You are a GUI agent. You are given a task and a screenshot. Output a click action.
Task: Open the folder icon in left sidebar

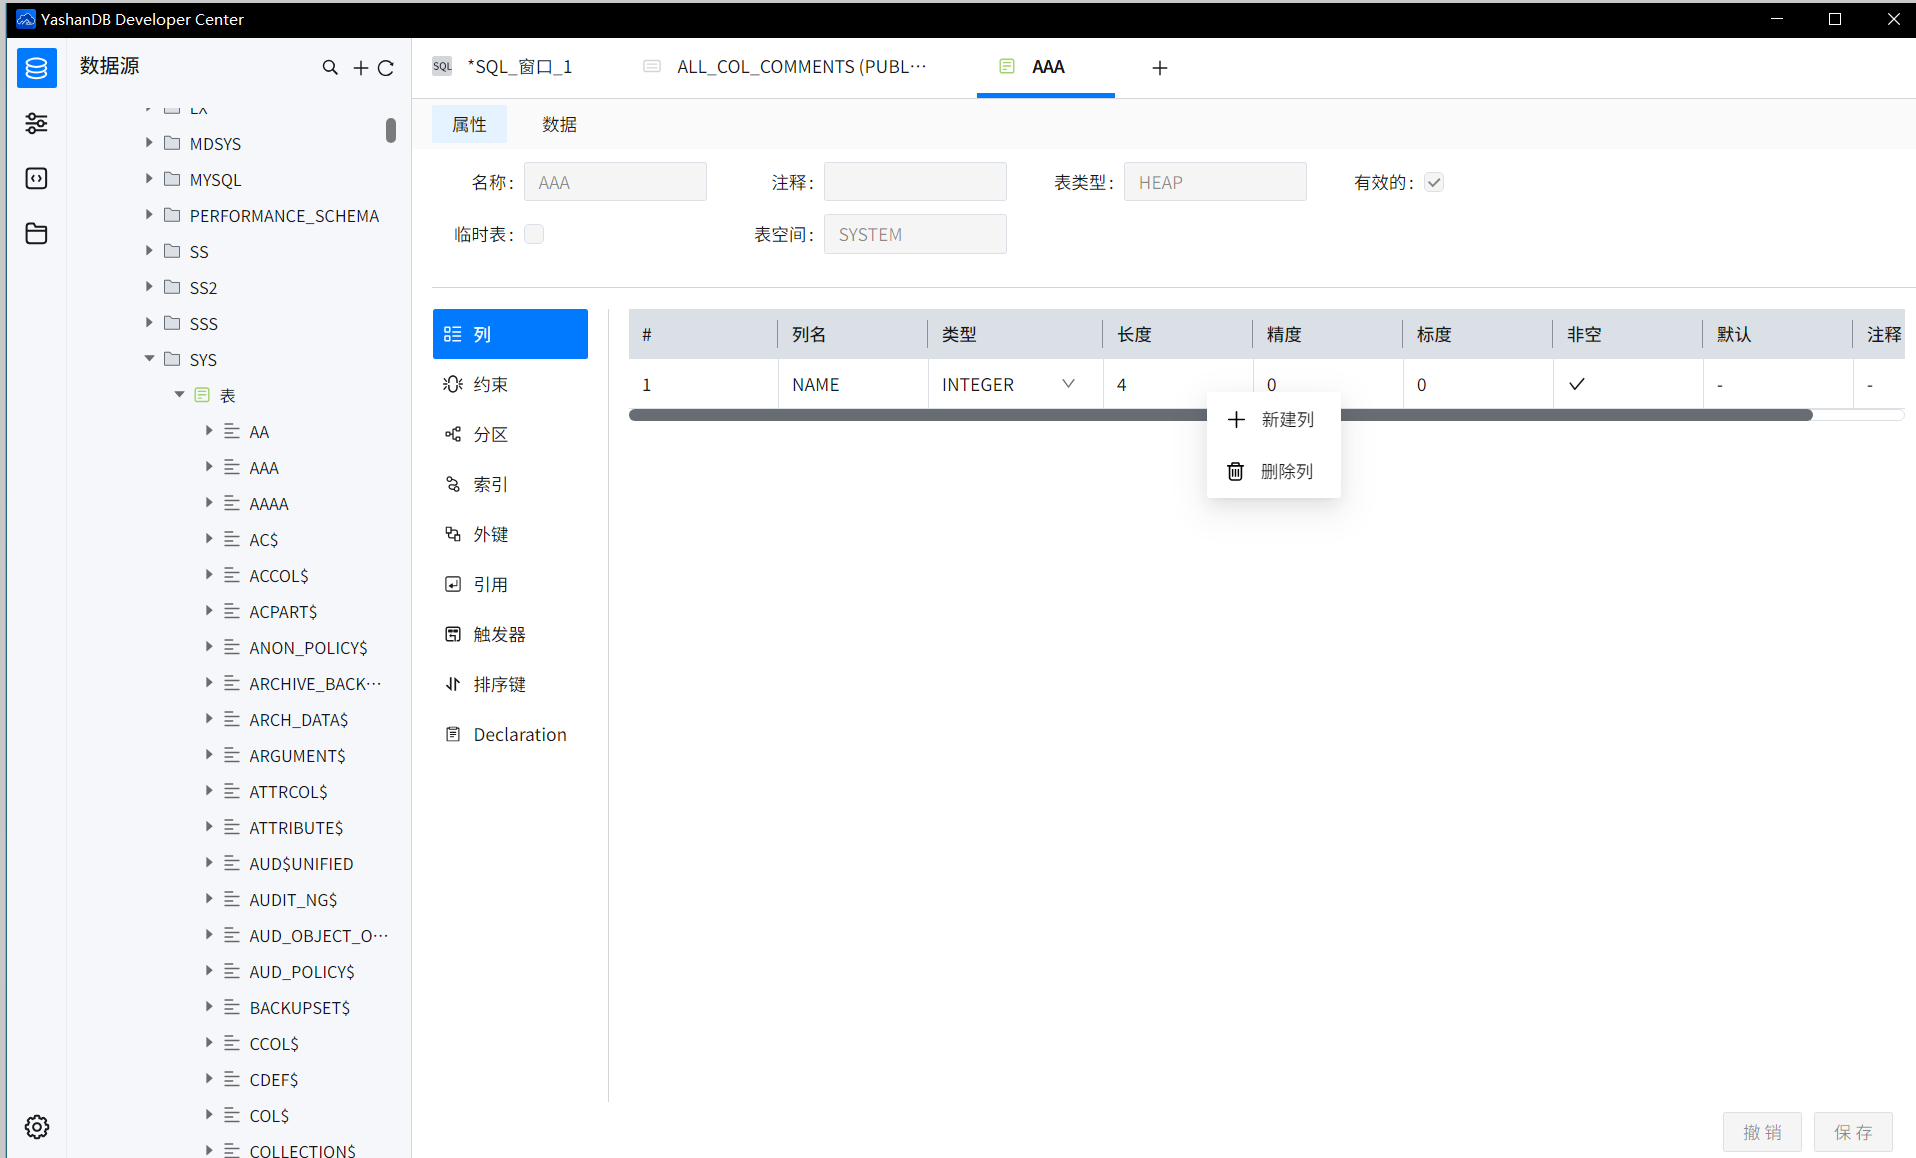click(x=37, y=233)
